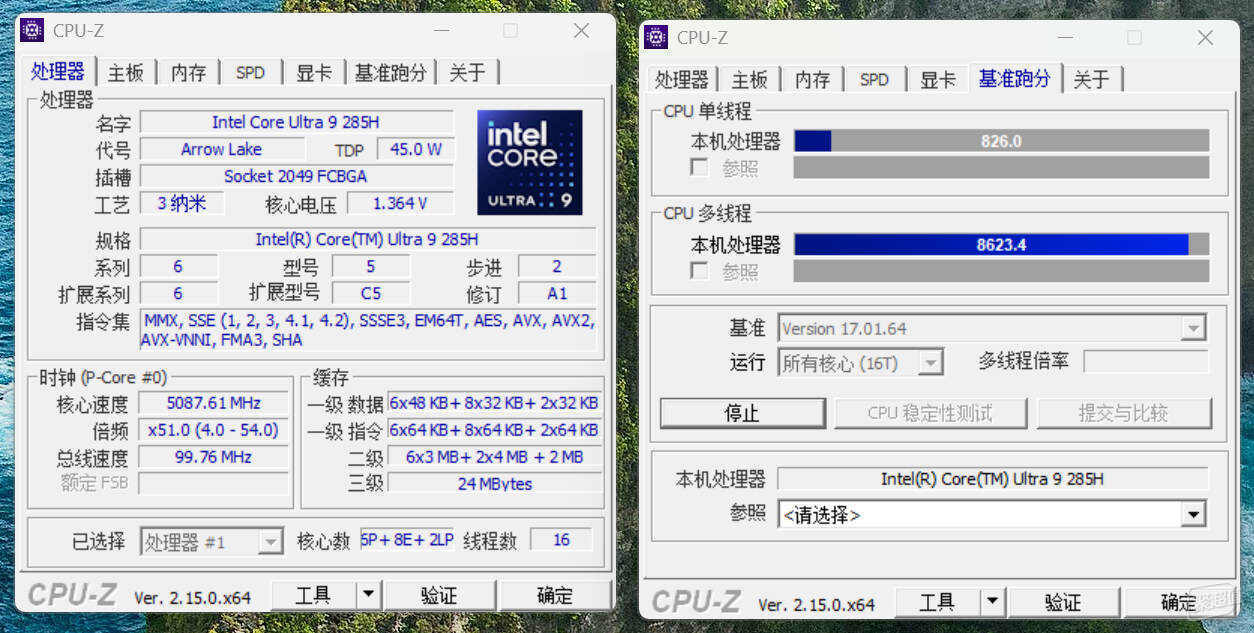Click the 核心数 value 5P + 8E + 2LP
1254x633 pixels.
click(x=407, y=540)
